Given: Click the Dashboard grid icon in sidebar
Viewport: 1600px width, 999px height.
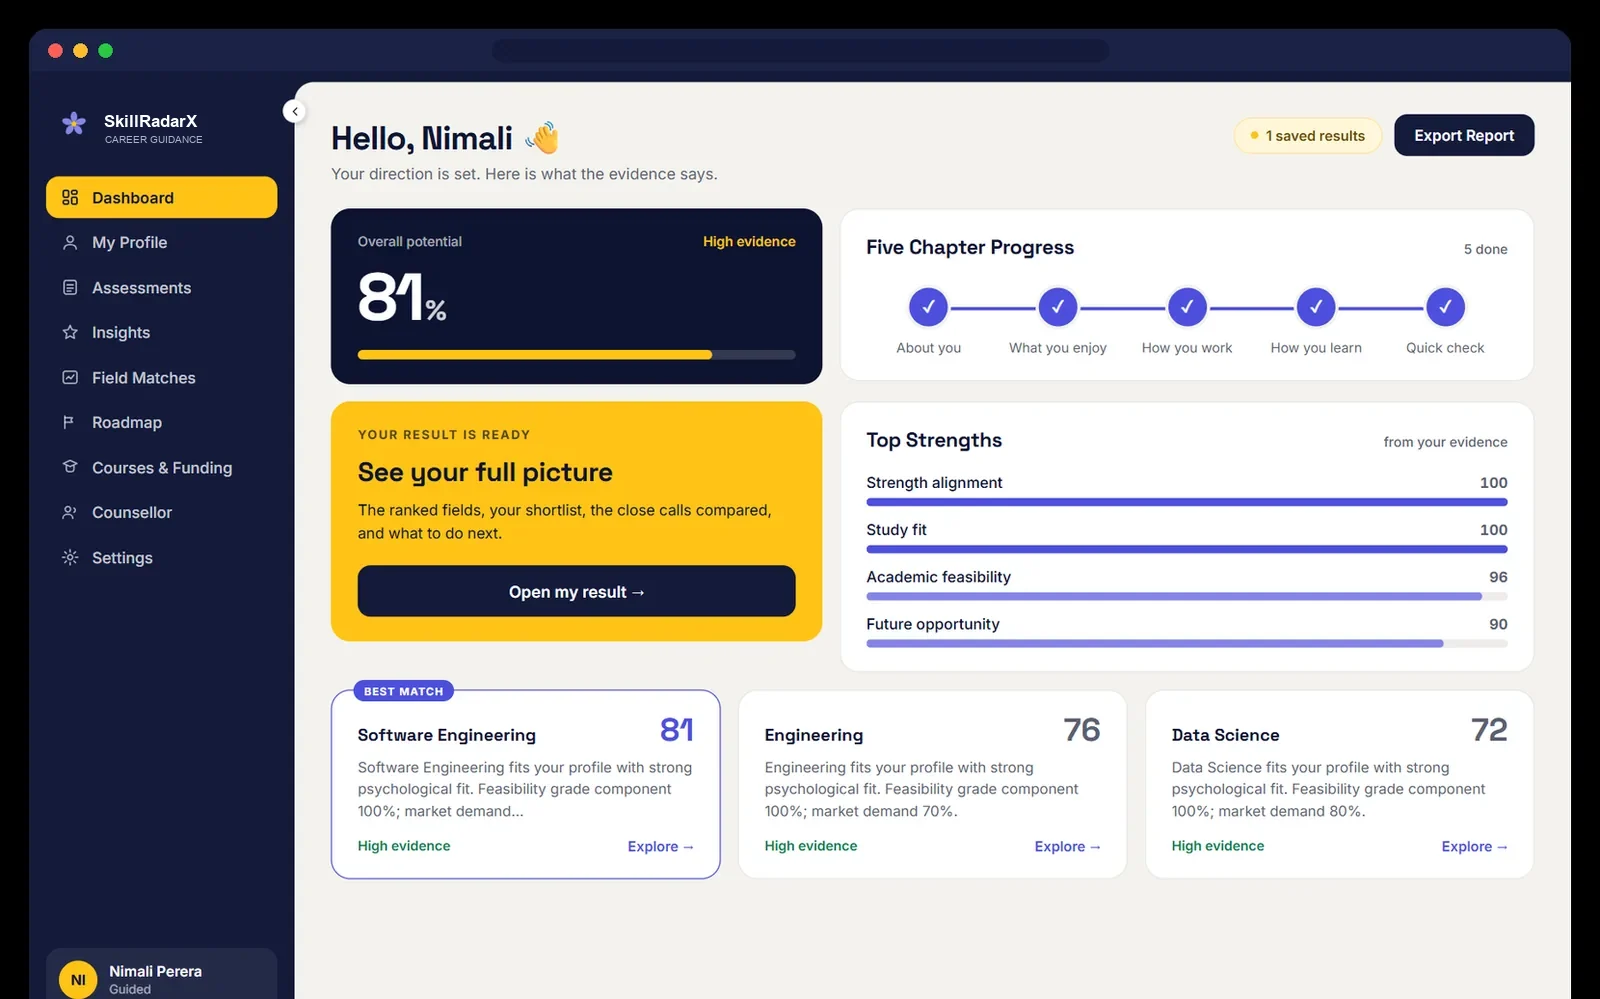Looking at the screenshot, I should pyautogui.click(x=70, y=197).
